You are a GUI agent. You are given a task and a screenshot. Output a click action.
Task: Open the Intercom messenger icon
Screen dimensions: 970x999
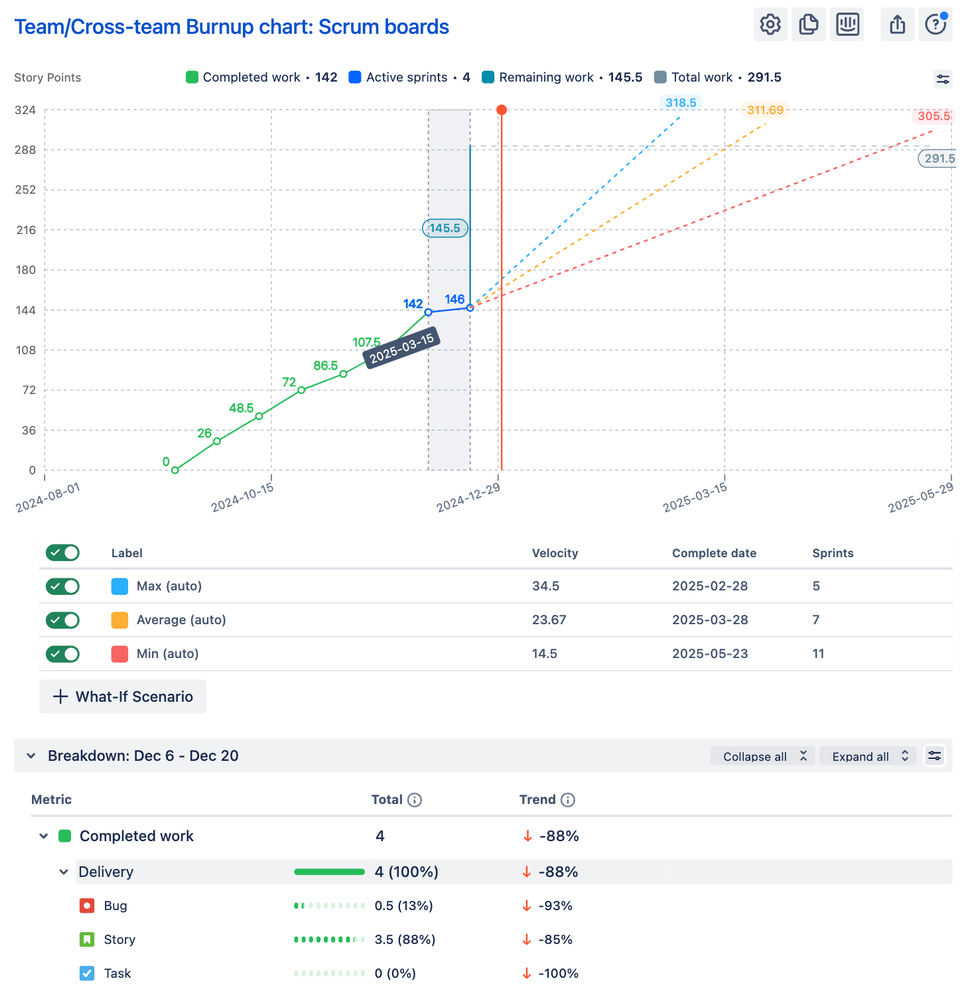(x=847, y=24)
